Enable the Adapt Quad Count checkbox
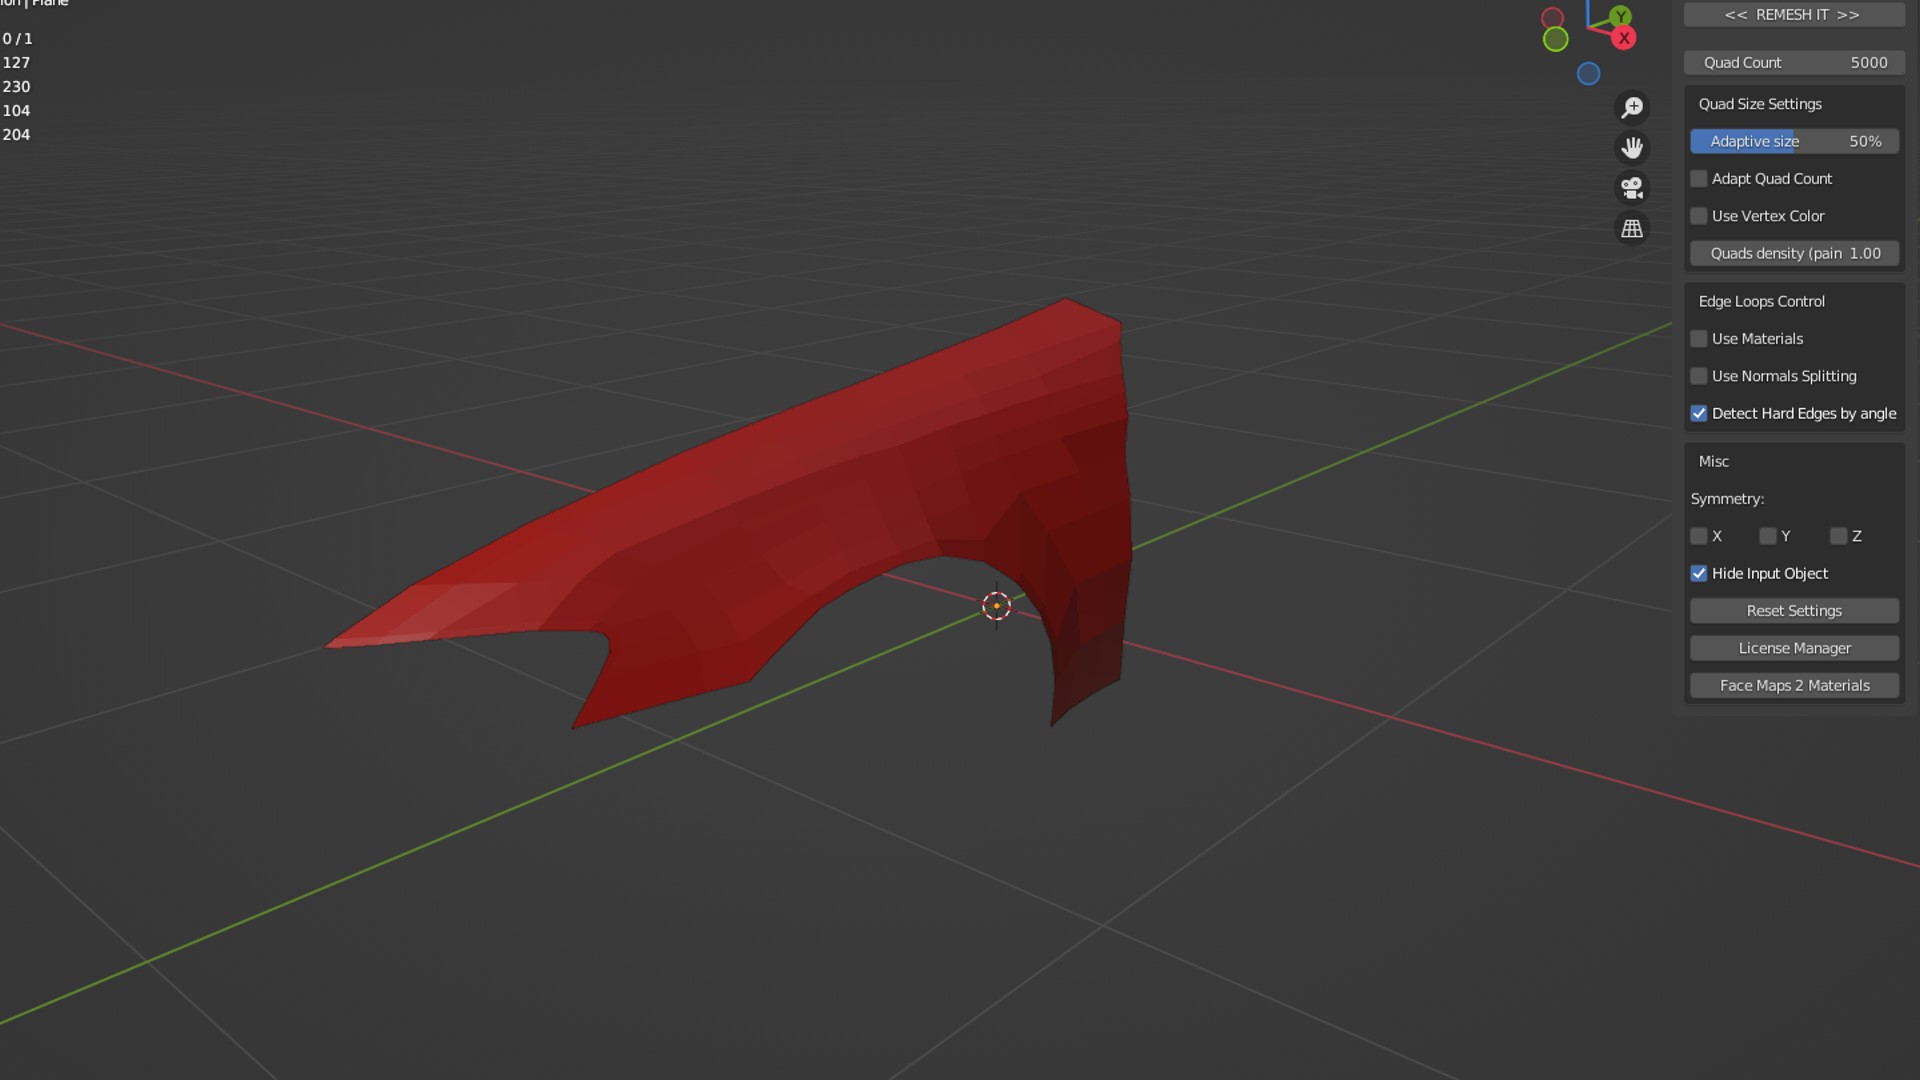The image size is (1920, 1080). pyautogui.click(x=1699, y=179)
